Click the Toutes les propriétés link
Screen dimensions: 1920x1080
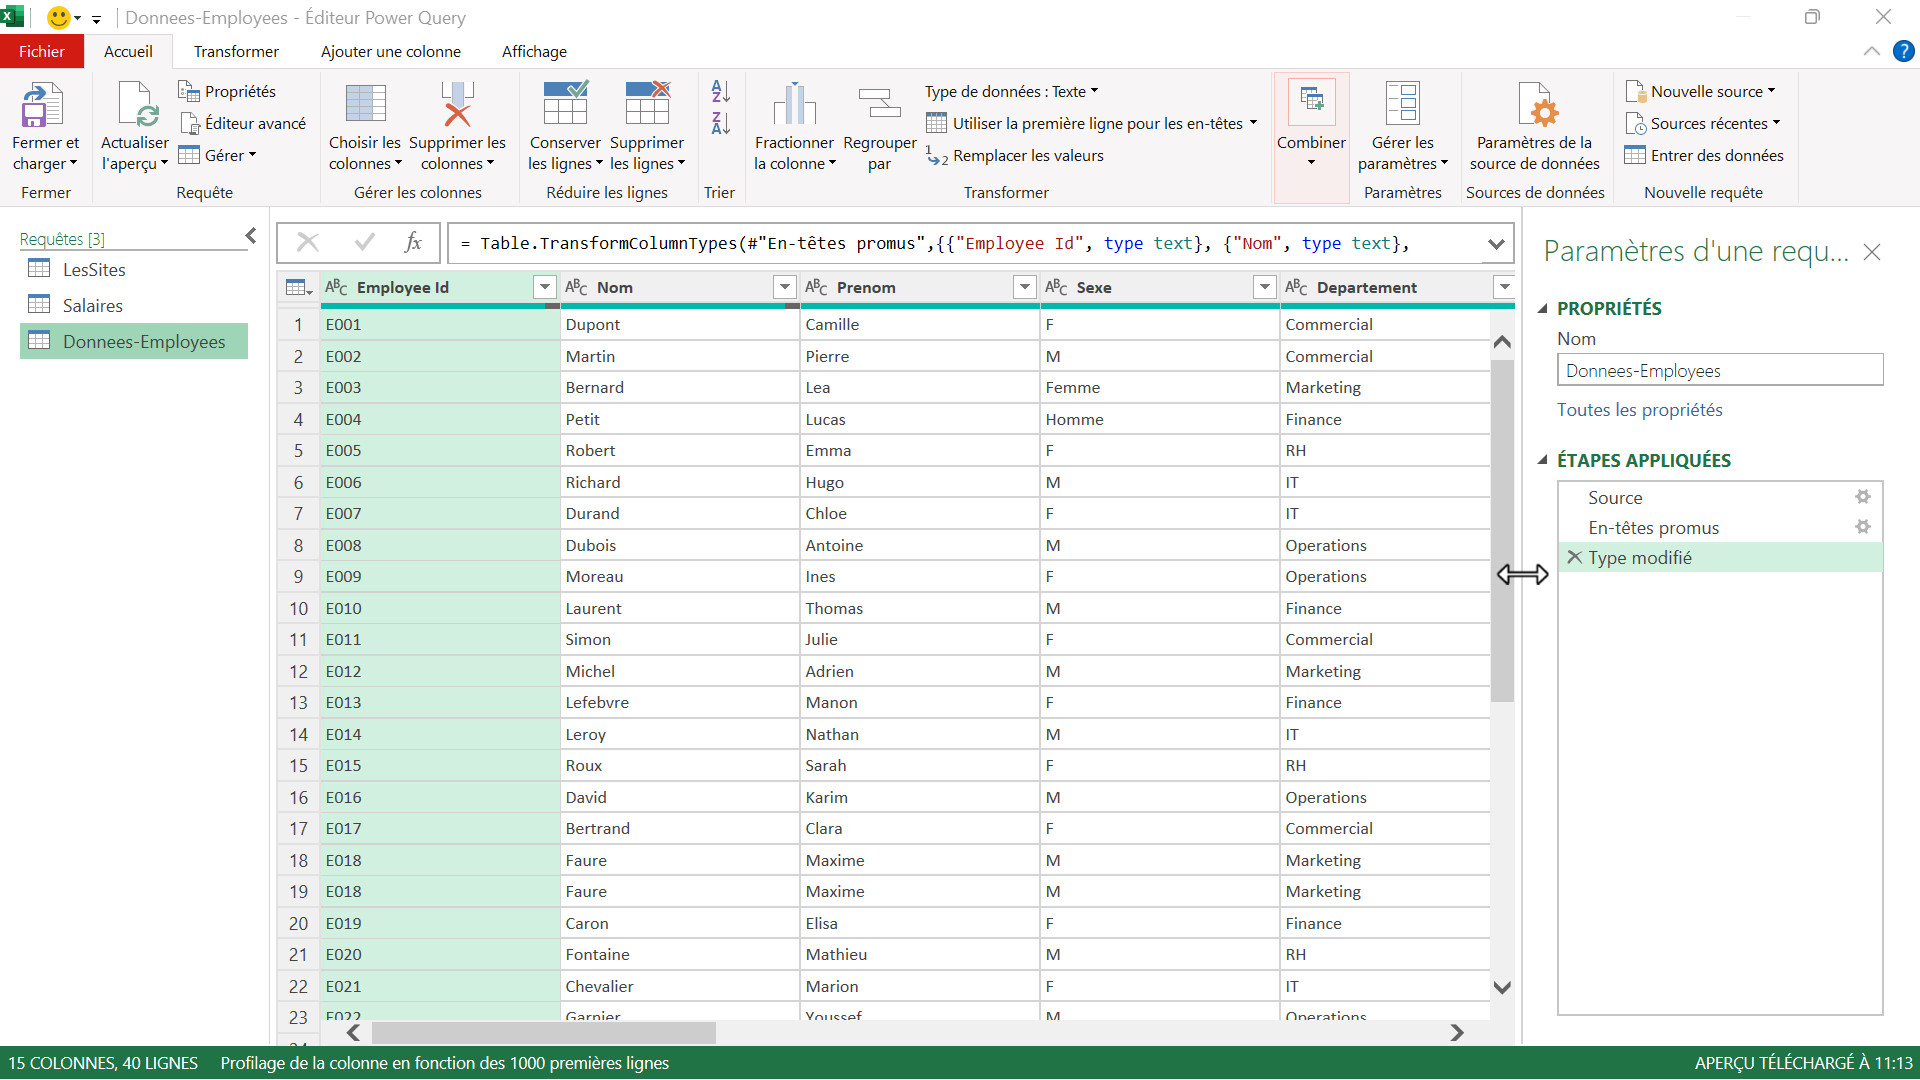pyautogui.click(x=1639, y=410)
